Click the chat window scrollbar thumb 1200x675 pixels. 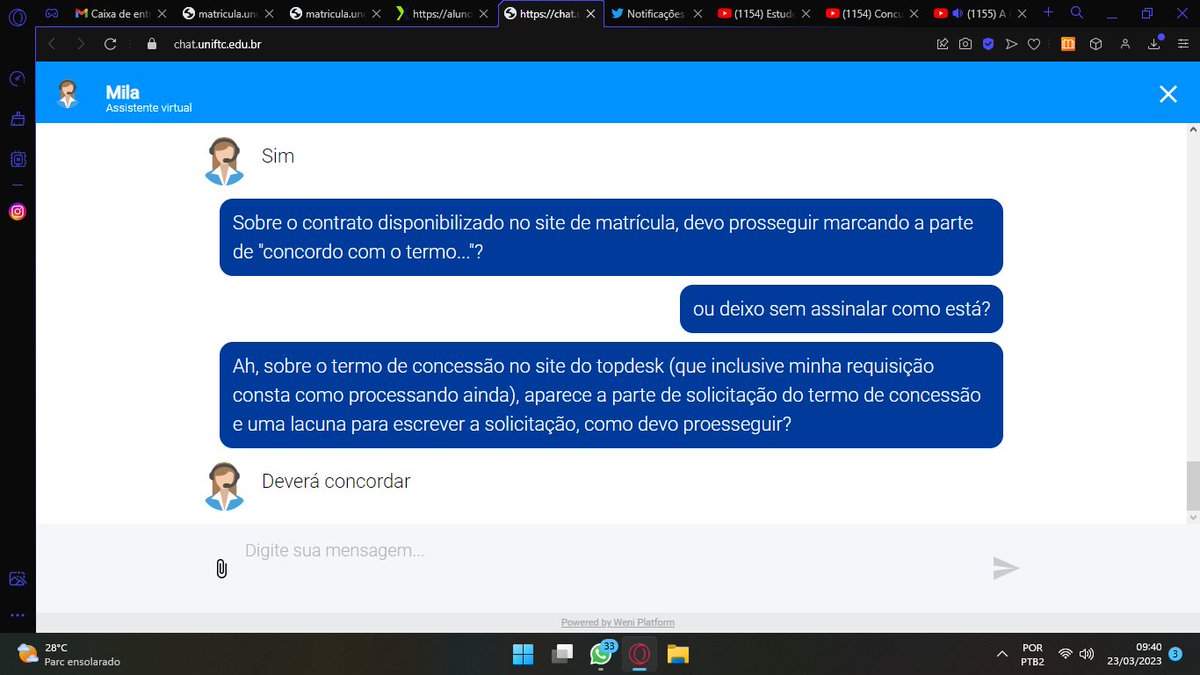point(1191,486)
